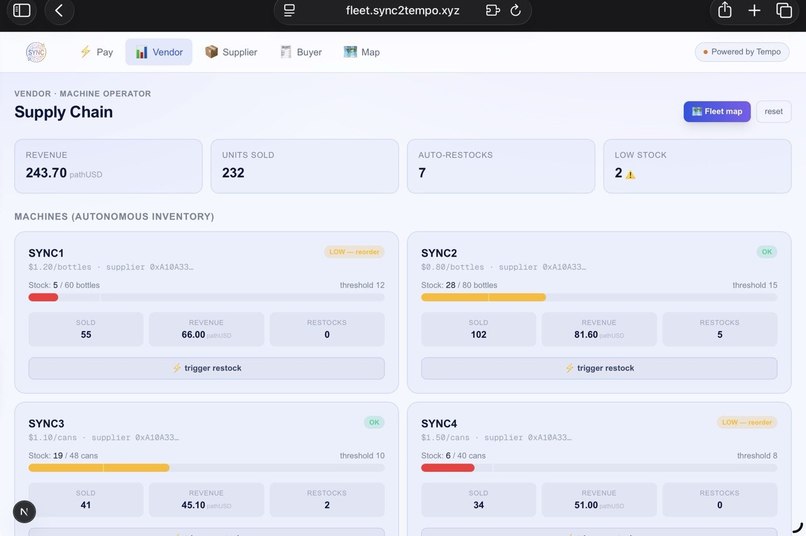Click the reset button
The width and height of the screenshot is (806, 536).
pos(774,112)
